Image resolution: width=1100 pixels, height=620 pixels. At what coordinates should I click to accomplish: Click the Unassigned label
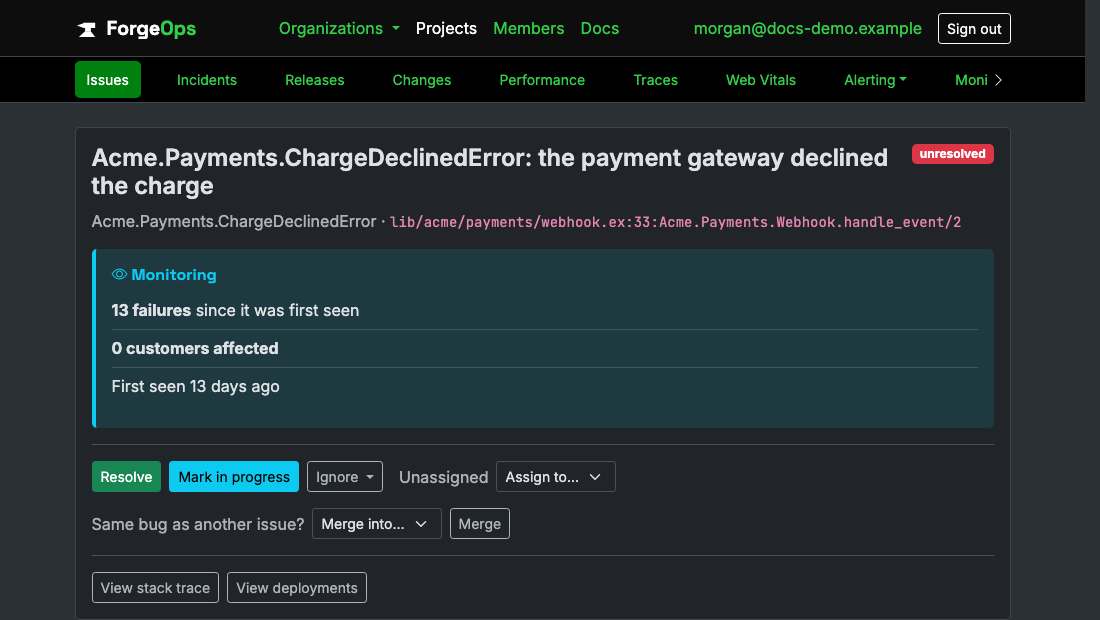pyautogui.click(x=443, y=478)
